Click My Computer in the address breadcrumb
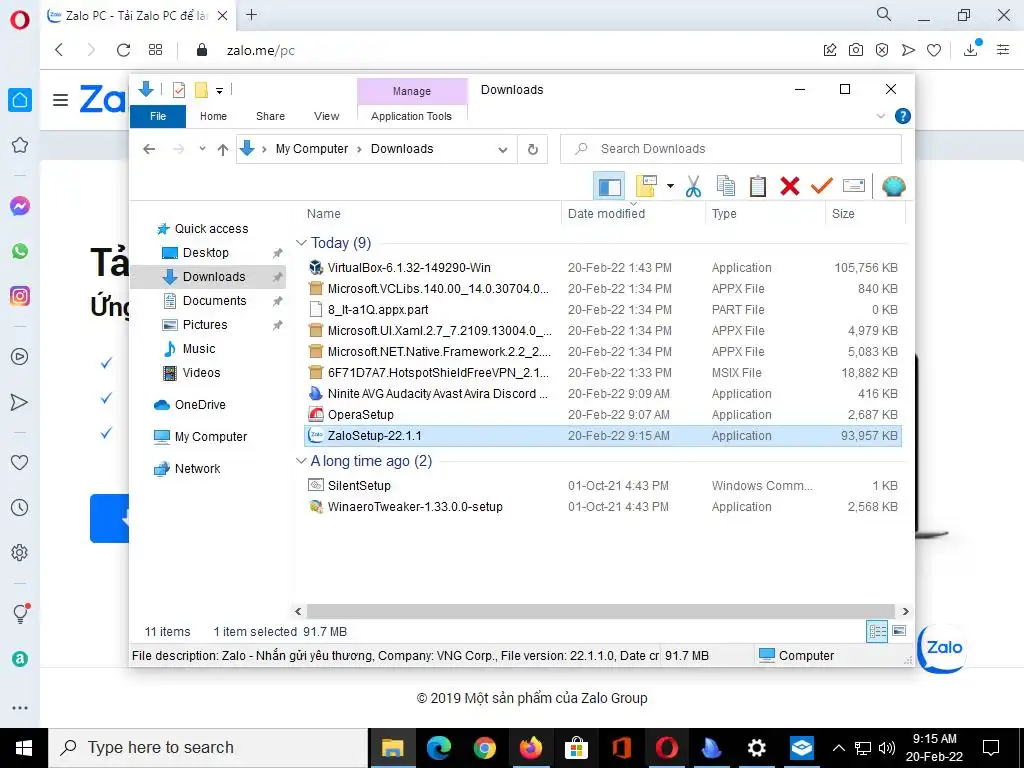 point(312,149)
